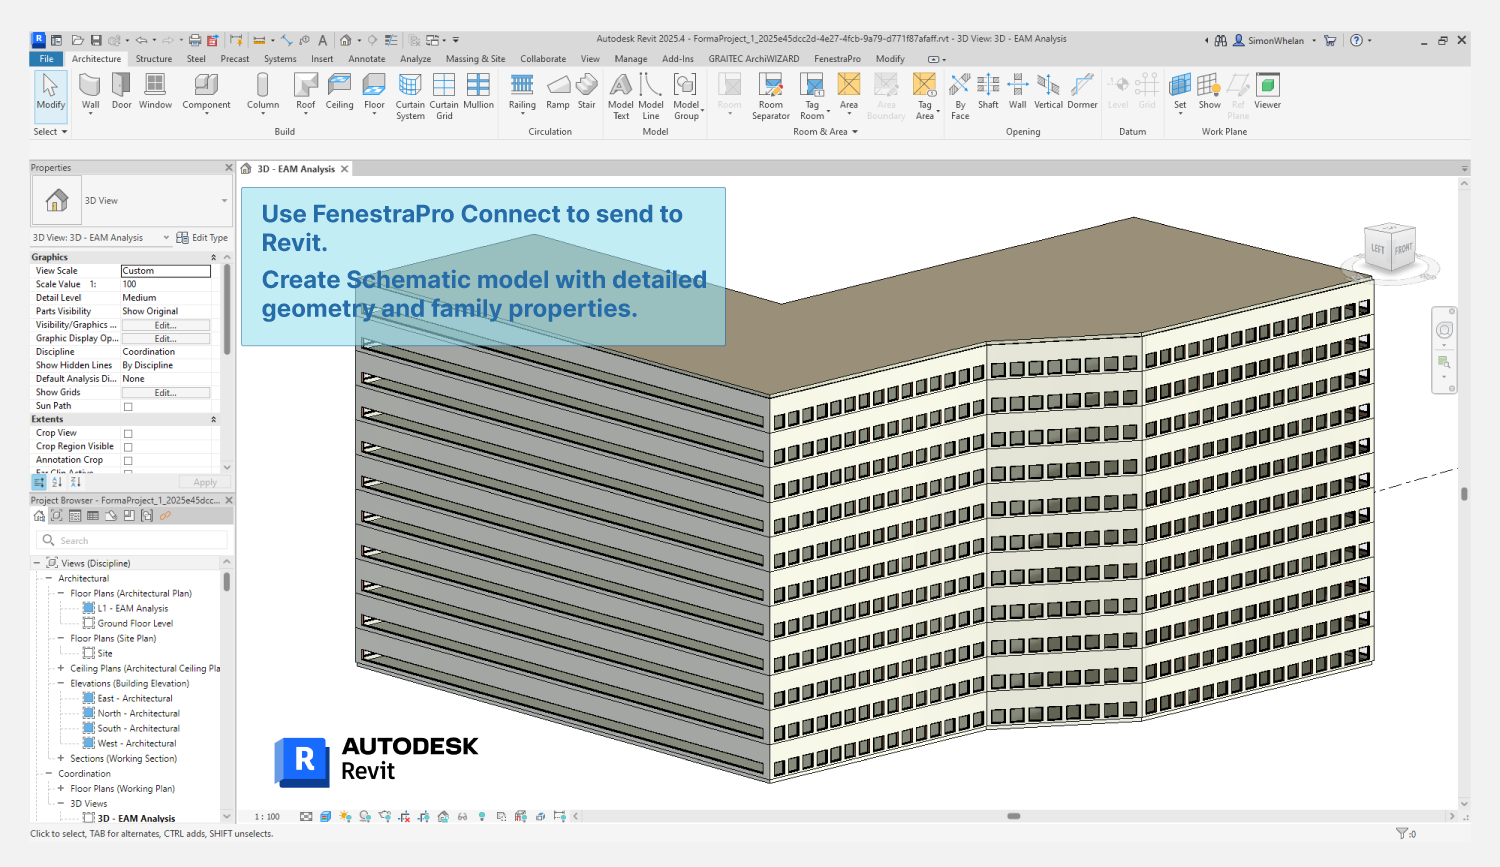
Task: Select the Floor tool
Action: [374, 92]
